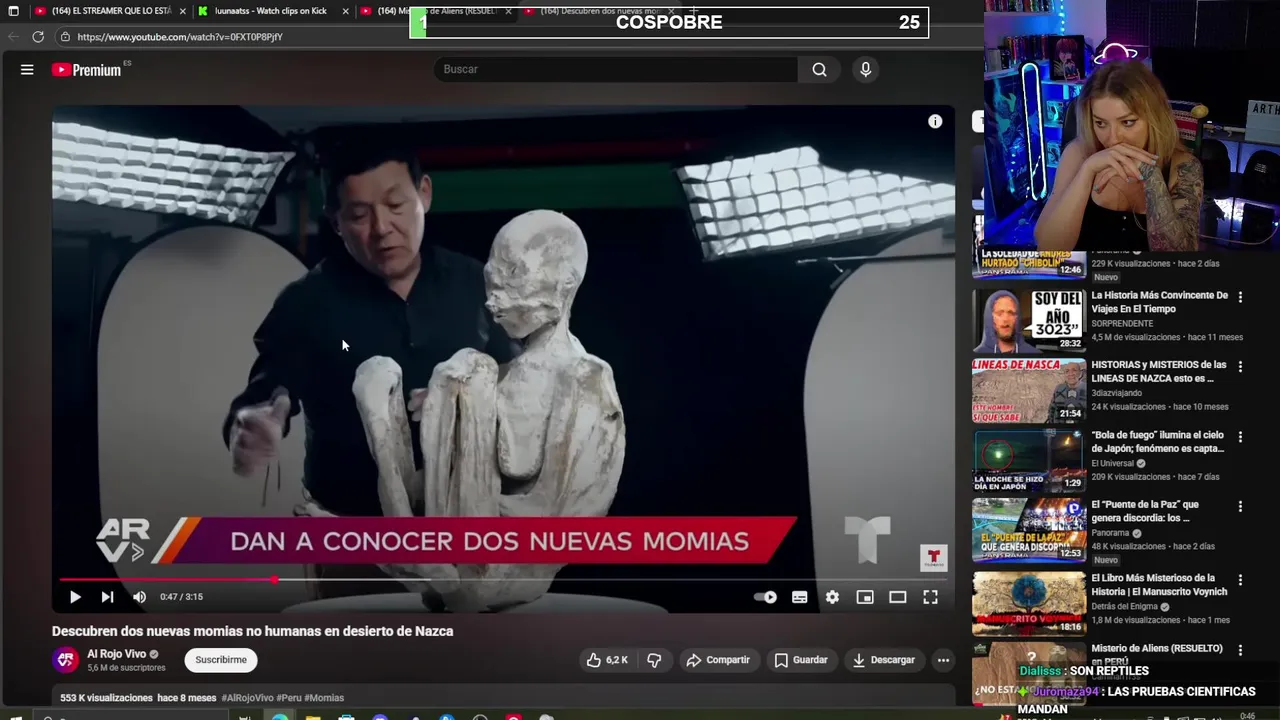This screenshot has width=1280, height=720.
Task: Open the browser tab actions icon
Action: click(x=13, y=11)
